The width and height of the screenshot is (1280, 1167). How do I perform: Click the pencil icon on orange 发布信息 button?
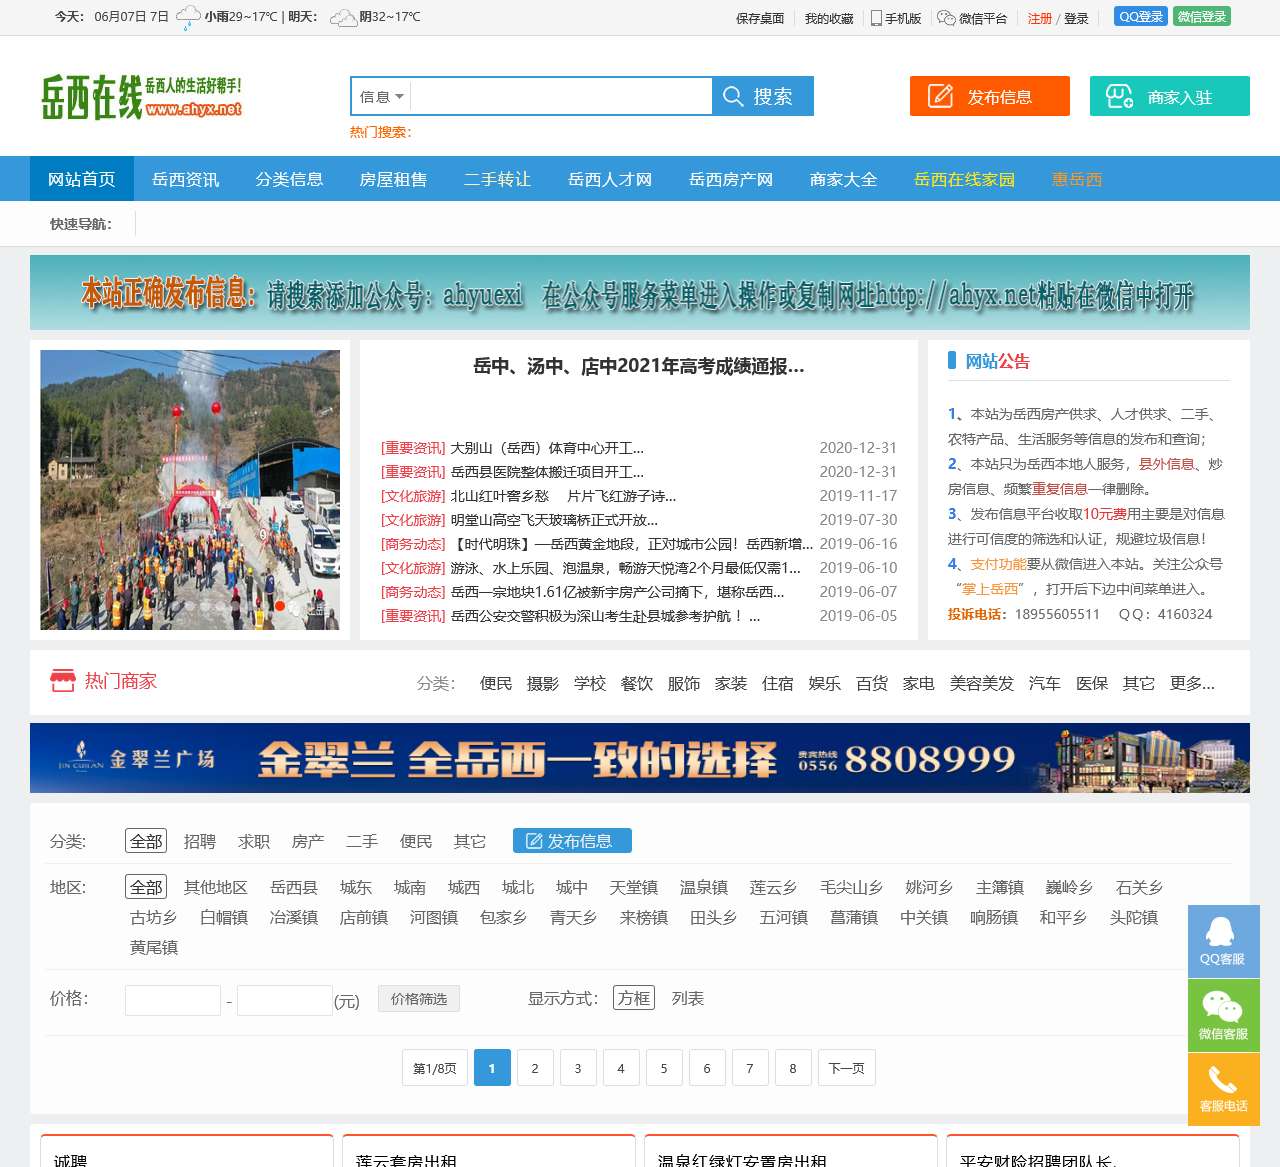tap(940, 95)
